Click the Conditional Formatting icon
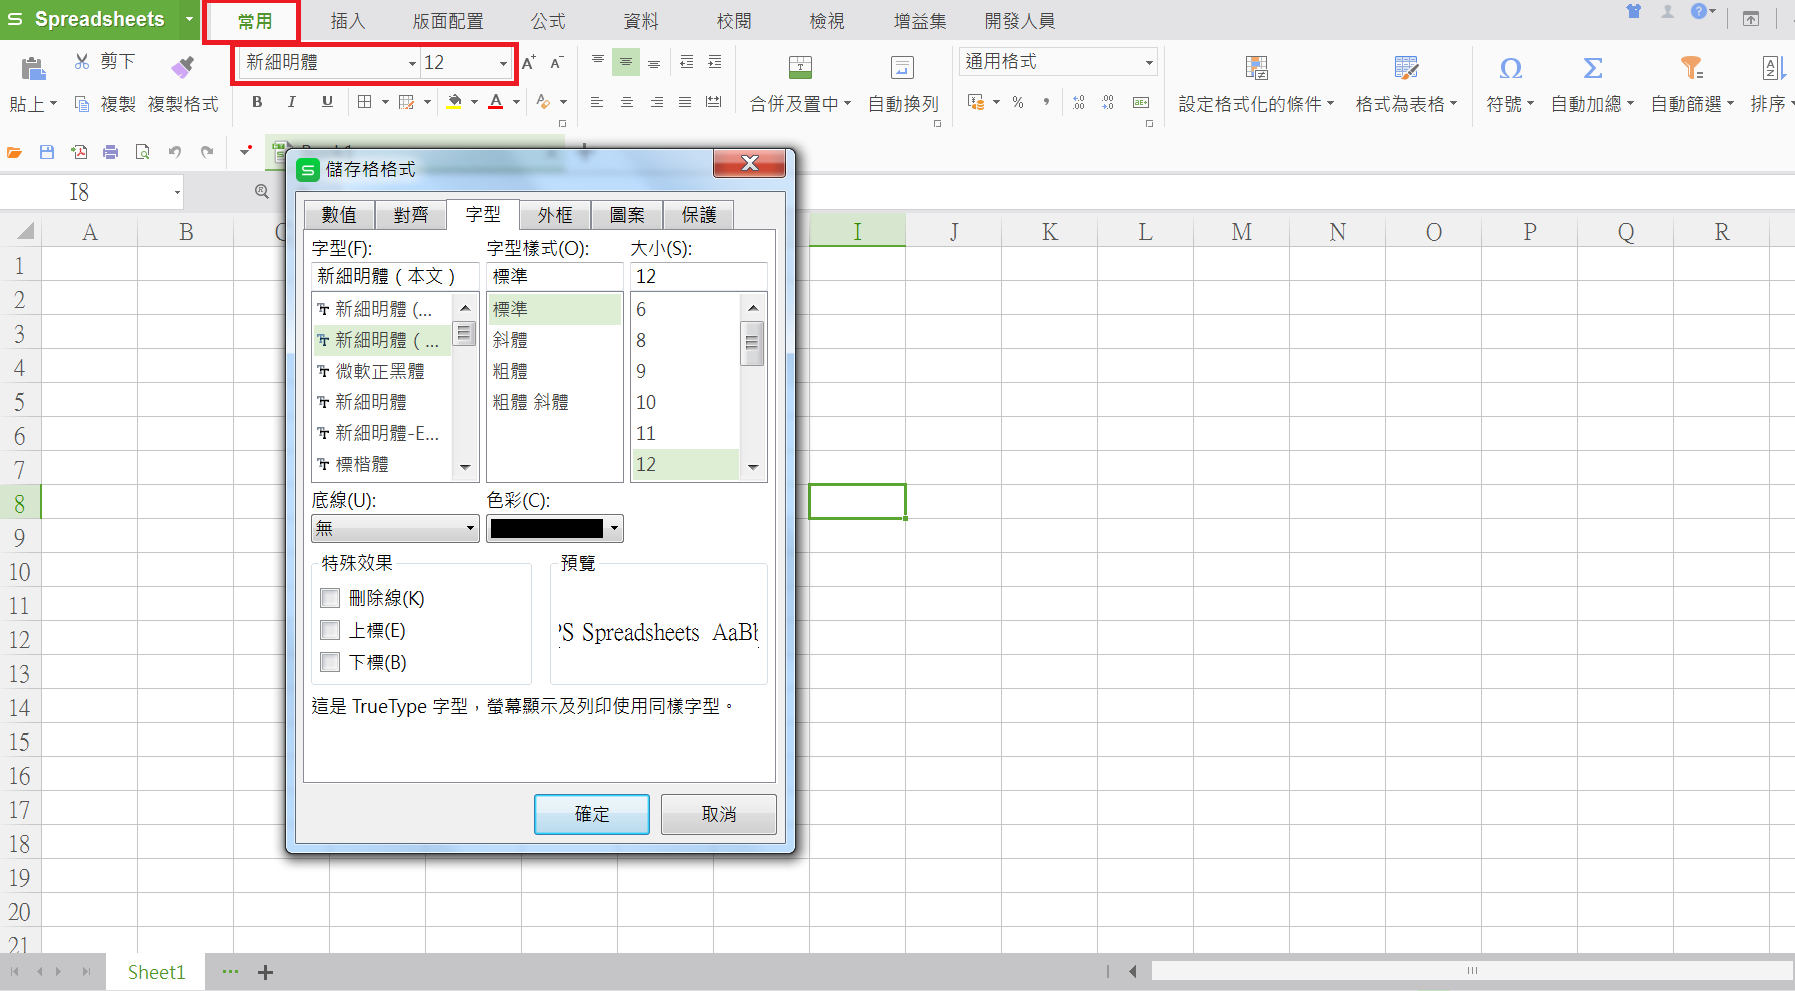The image size is (1795, 991). pyautogui.click(x=1257, y=67)
